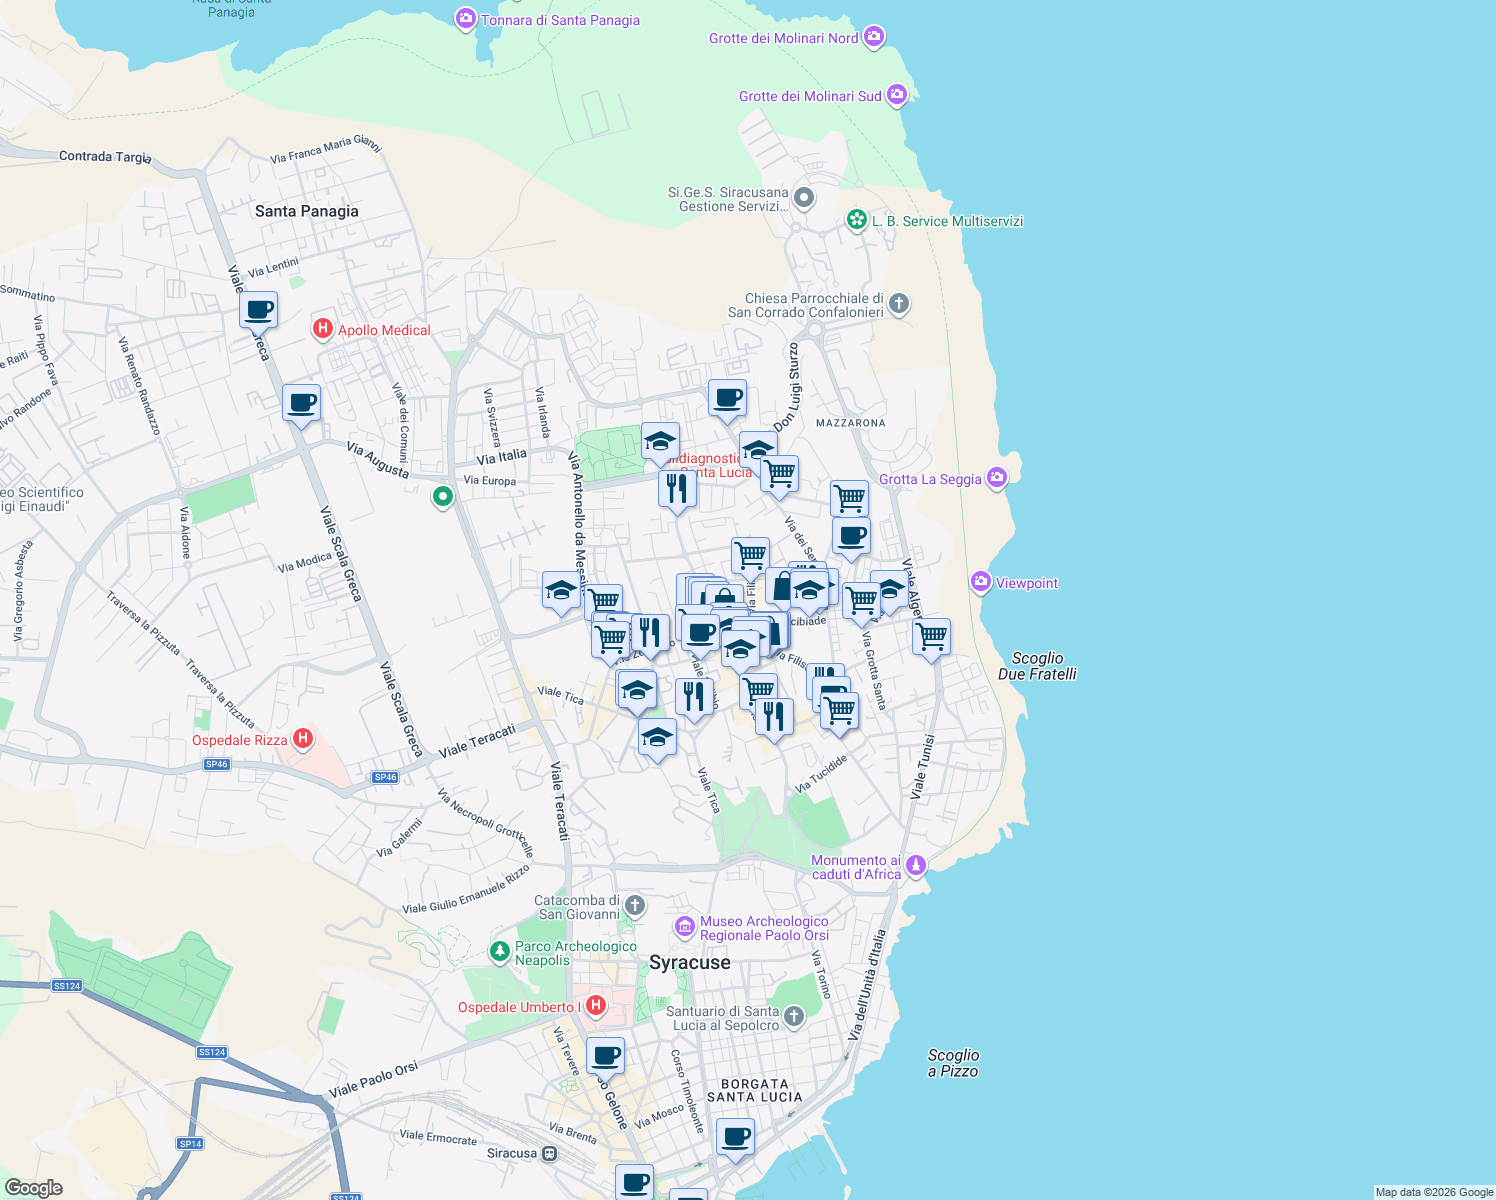Screen dimensions: 1496x1200
Task: Click the graduation cap marker near Viale Tica
Action: (x=637, y=690)
